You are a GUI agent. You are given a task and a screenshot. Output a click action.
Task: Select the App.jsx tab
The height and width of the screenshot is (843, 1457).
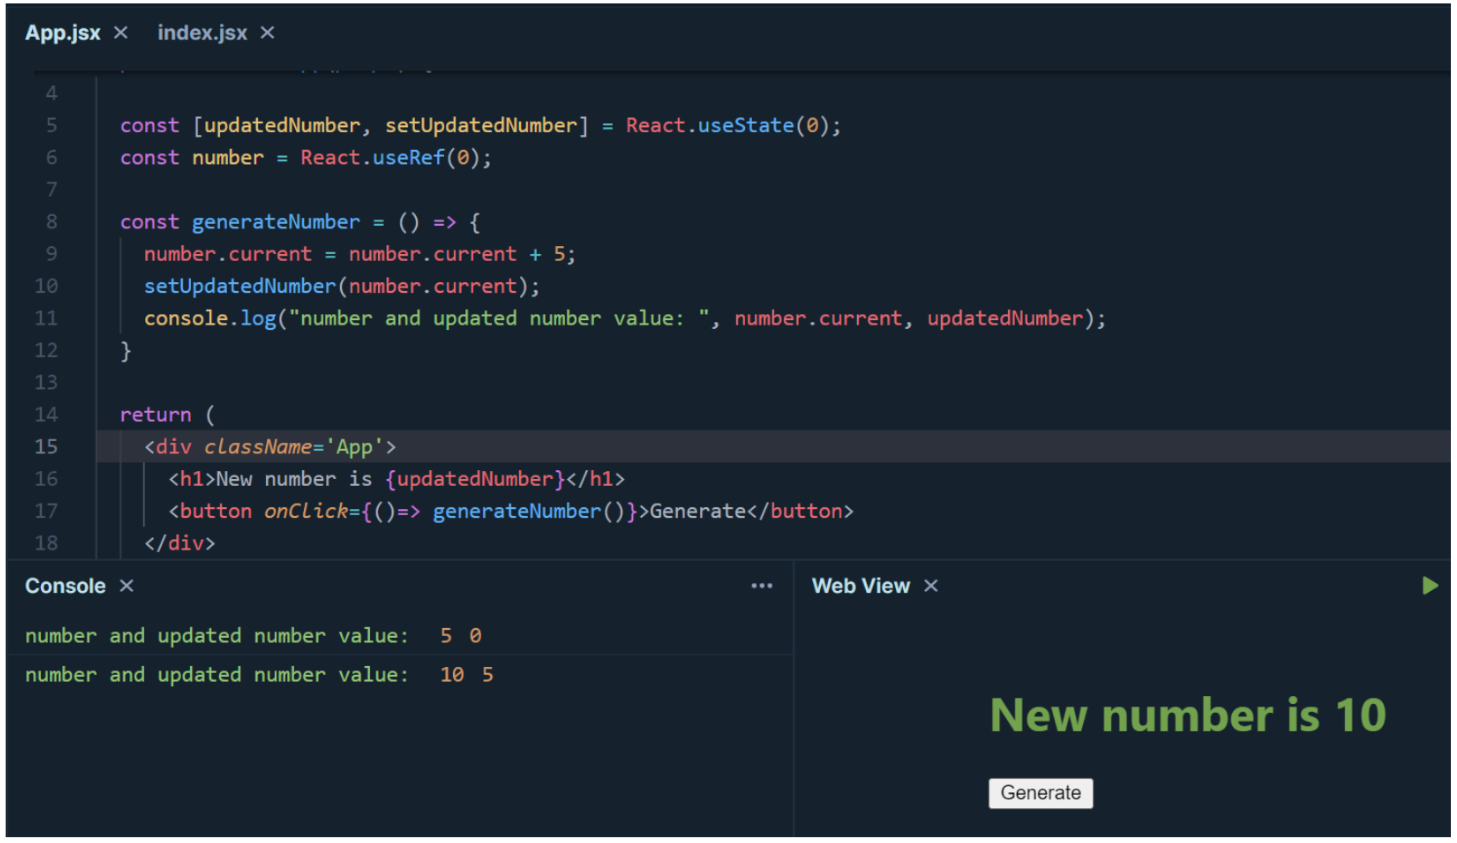(x=63, y=33)
